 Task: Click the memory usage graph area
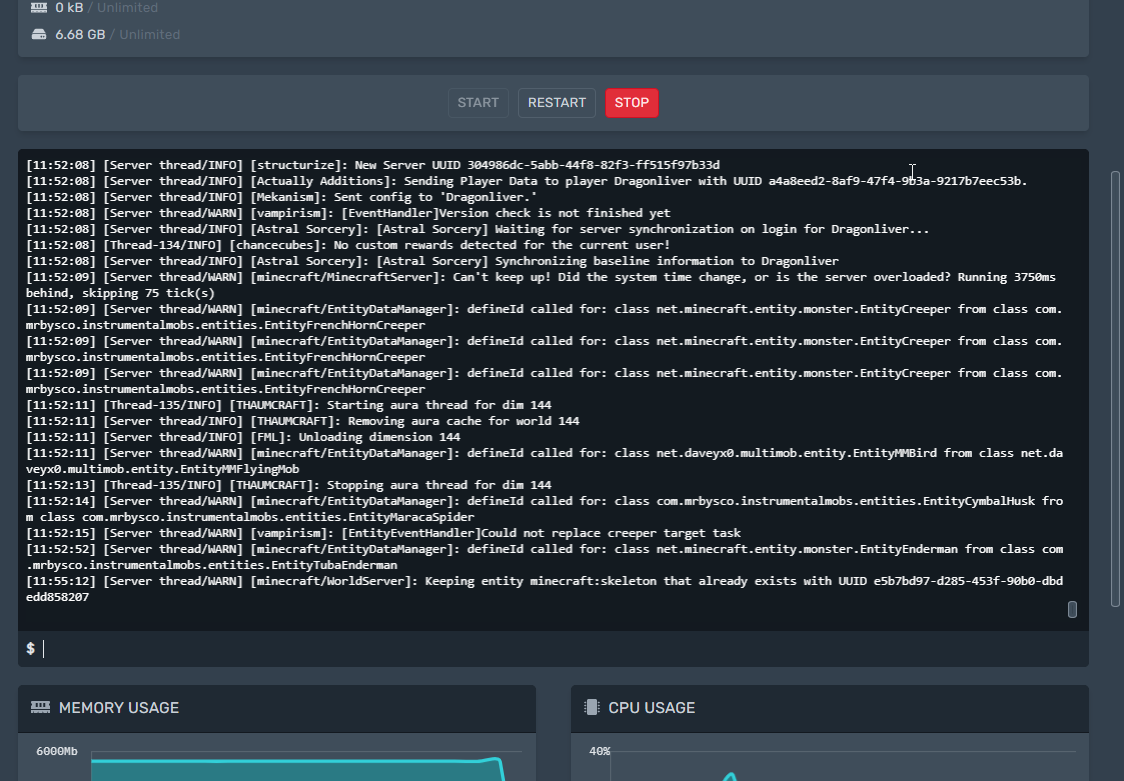[290, 772]
